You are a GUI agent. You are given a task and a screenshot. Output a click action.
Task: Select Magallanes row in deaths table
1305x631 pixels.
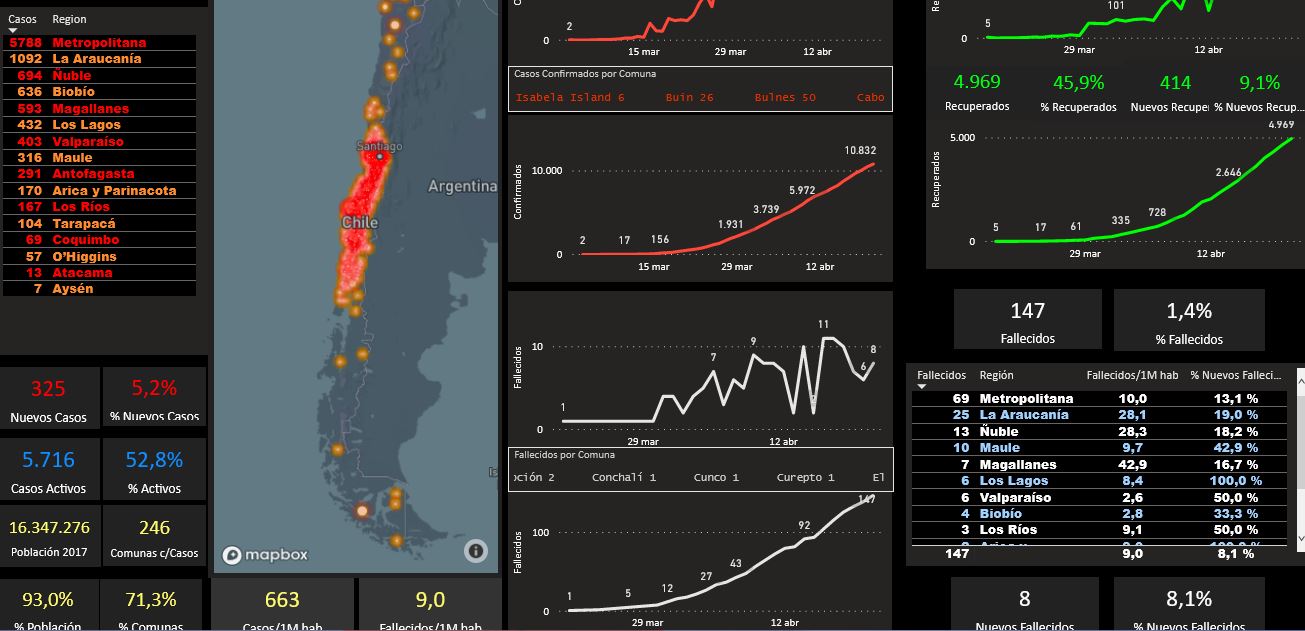tap(1017, 465)
